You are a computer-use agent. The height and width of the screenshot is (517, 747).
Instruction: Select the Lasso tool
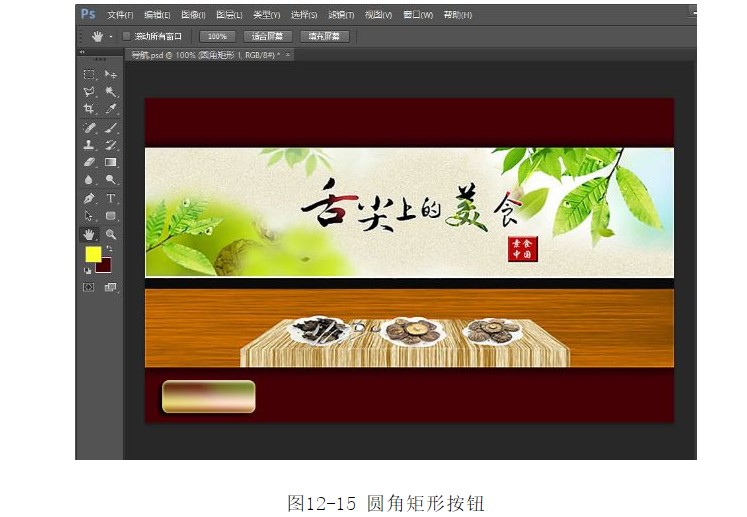(x=89, y=92)
